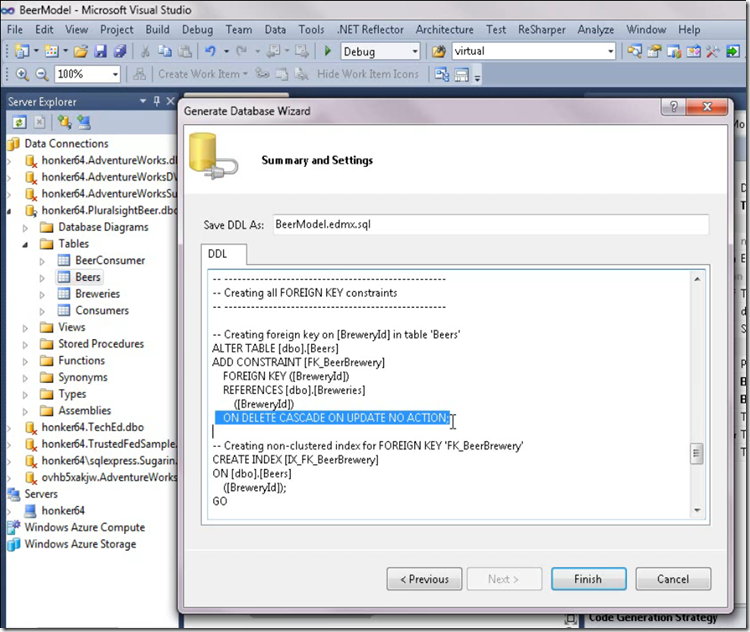This screenshot has width=750, height=632.
Task: Collapse the honker64.PluralsightBeer.dbo connection
Action: pos(9,211)
